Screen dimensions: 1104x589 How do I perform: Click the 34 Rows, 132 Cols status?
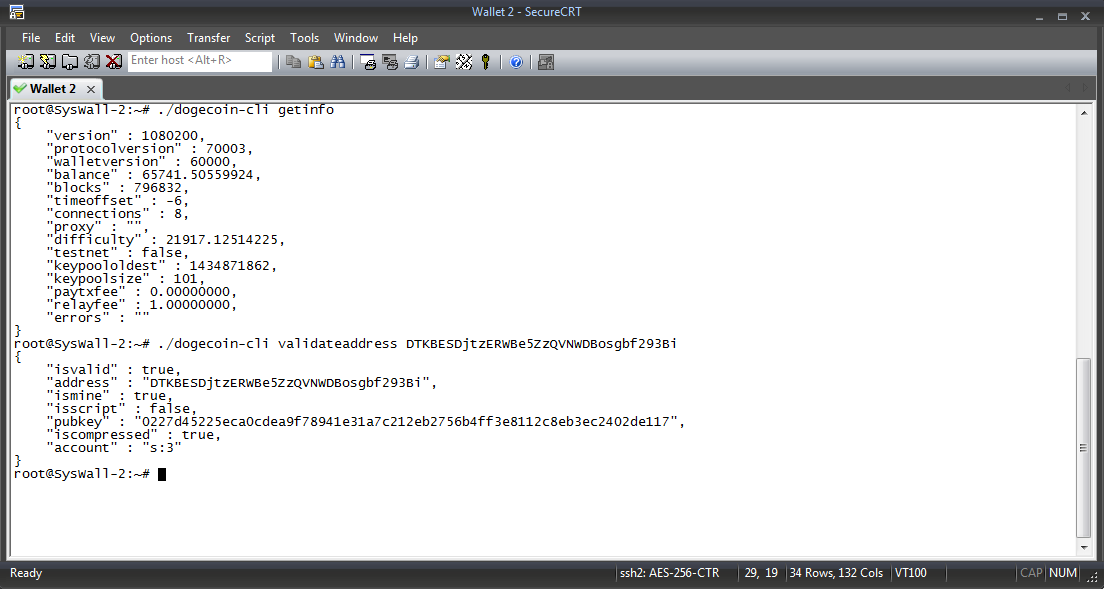pos(837,574)
